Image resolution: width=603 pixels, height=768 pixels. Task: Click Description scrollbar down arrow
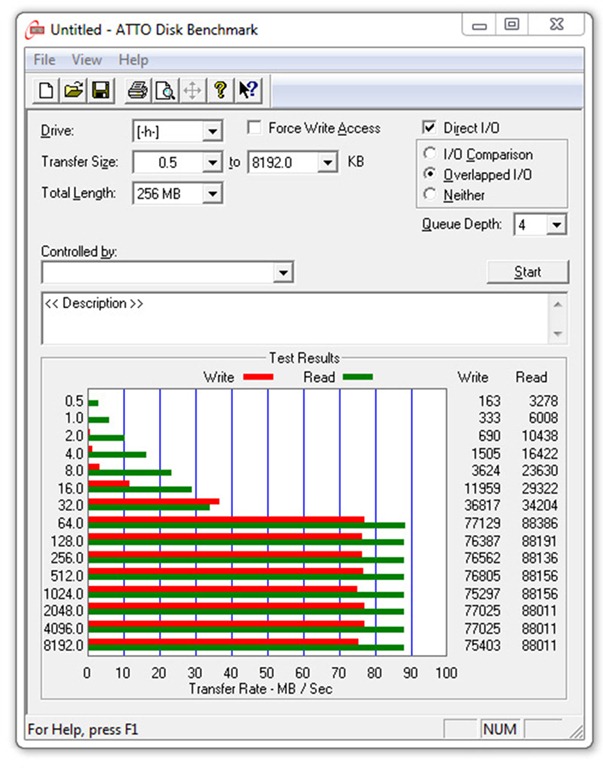click(x=557, y=334)
